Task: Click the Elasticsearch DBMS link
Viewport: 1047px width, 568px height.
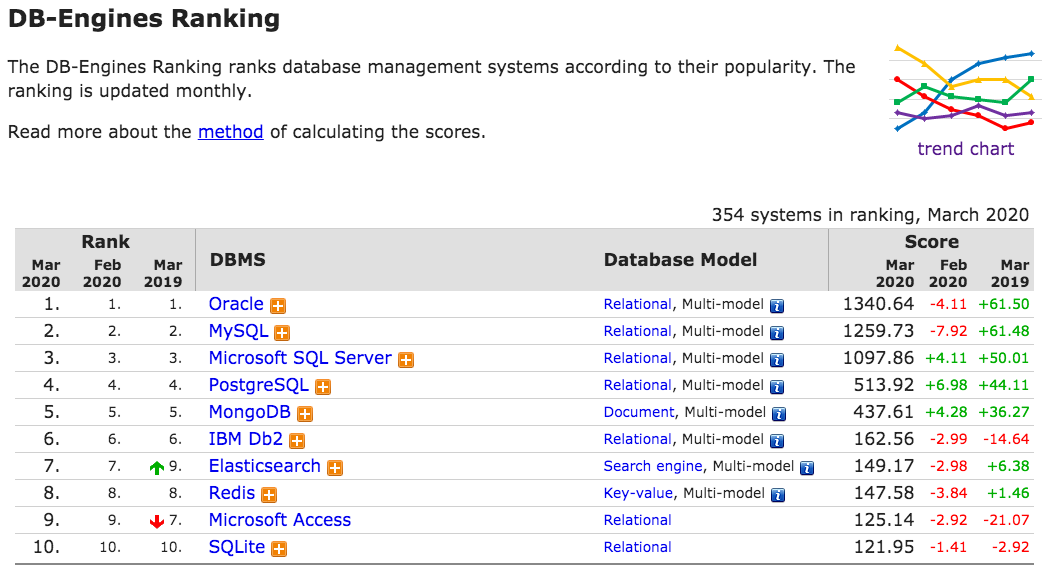Action: tap(265, 466)
